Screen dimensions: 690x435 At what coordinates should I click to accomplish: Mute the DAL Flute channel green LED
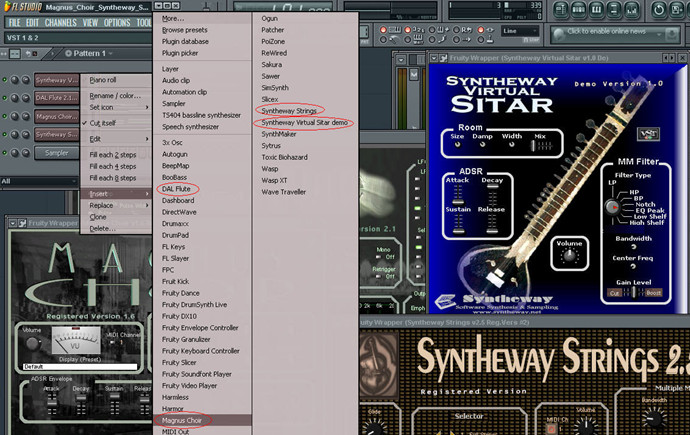click(5, 98)
